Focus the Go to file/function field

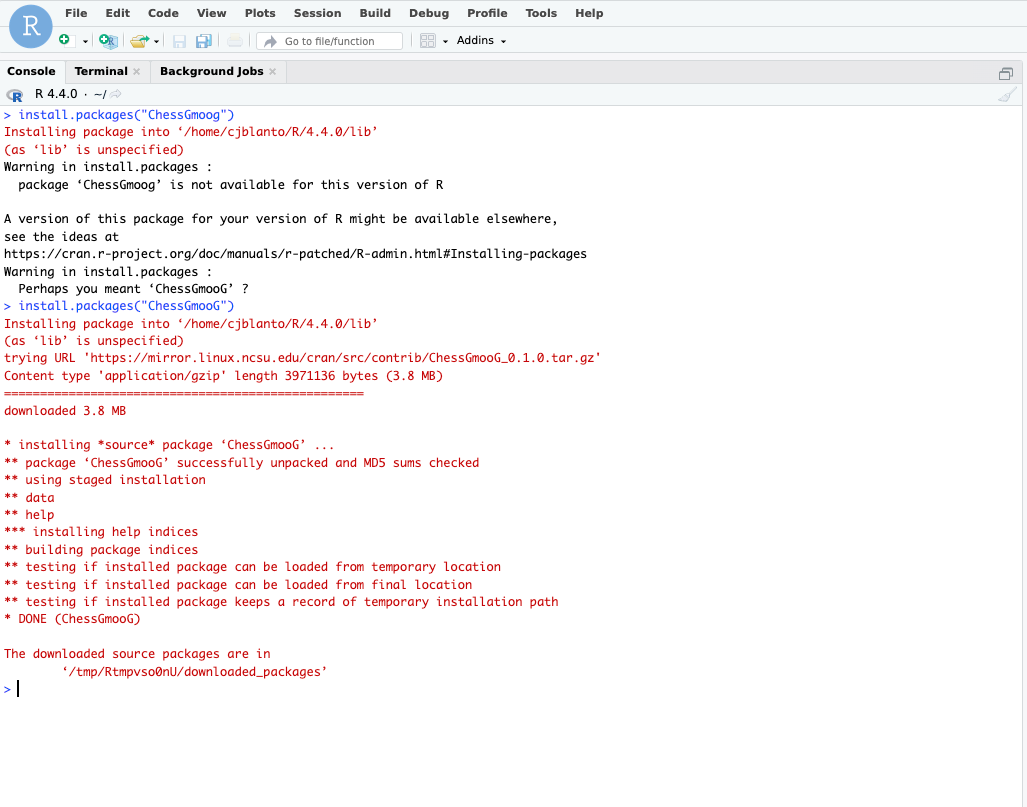coord(329,41)
